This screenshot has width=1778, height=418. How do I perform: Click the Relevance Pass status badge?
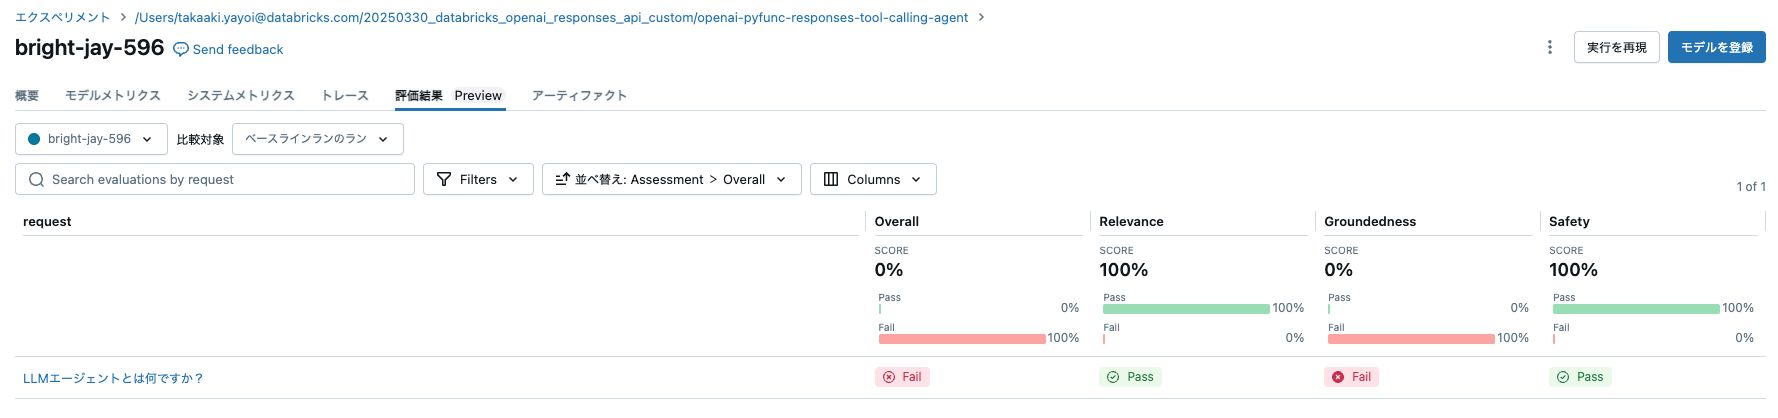click(1130, 377)
